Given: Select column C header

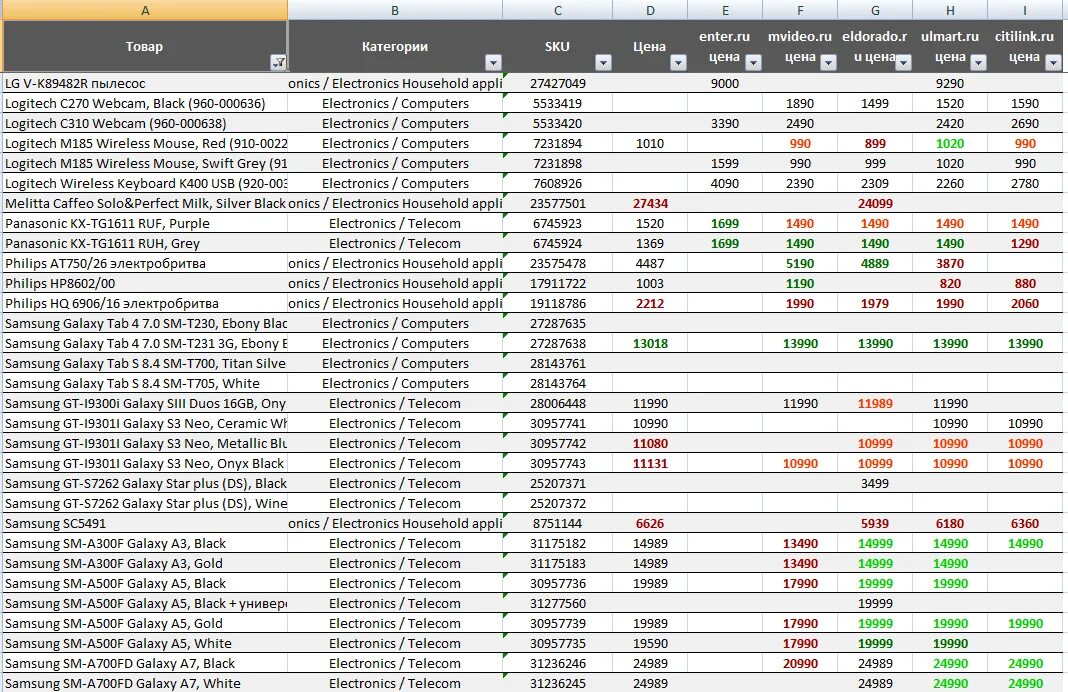Looking at the screenshot, I should (x=558, y=10).
